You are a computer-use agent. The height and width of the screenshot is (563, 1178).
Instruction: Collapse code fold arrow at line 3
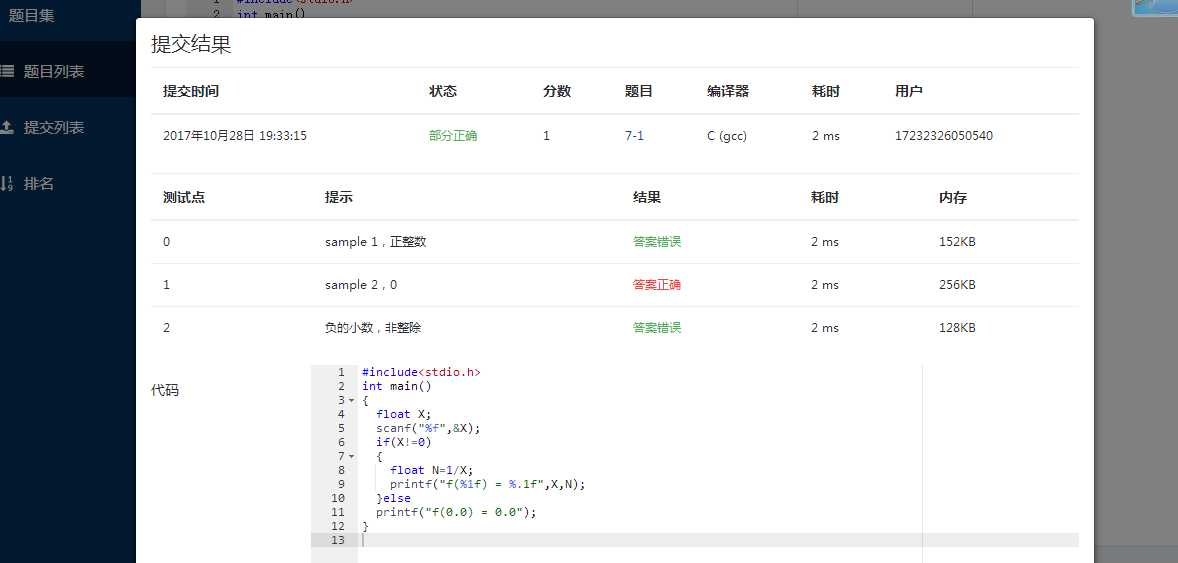352,401
